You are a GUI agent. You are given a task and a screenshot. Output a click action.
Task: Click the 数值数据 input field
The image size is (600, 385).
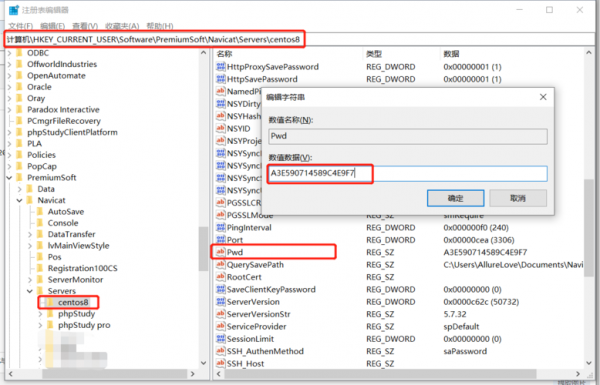(408, 173)
